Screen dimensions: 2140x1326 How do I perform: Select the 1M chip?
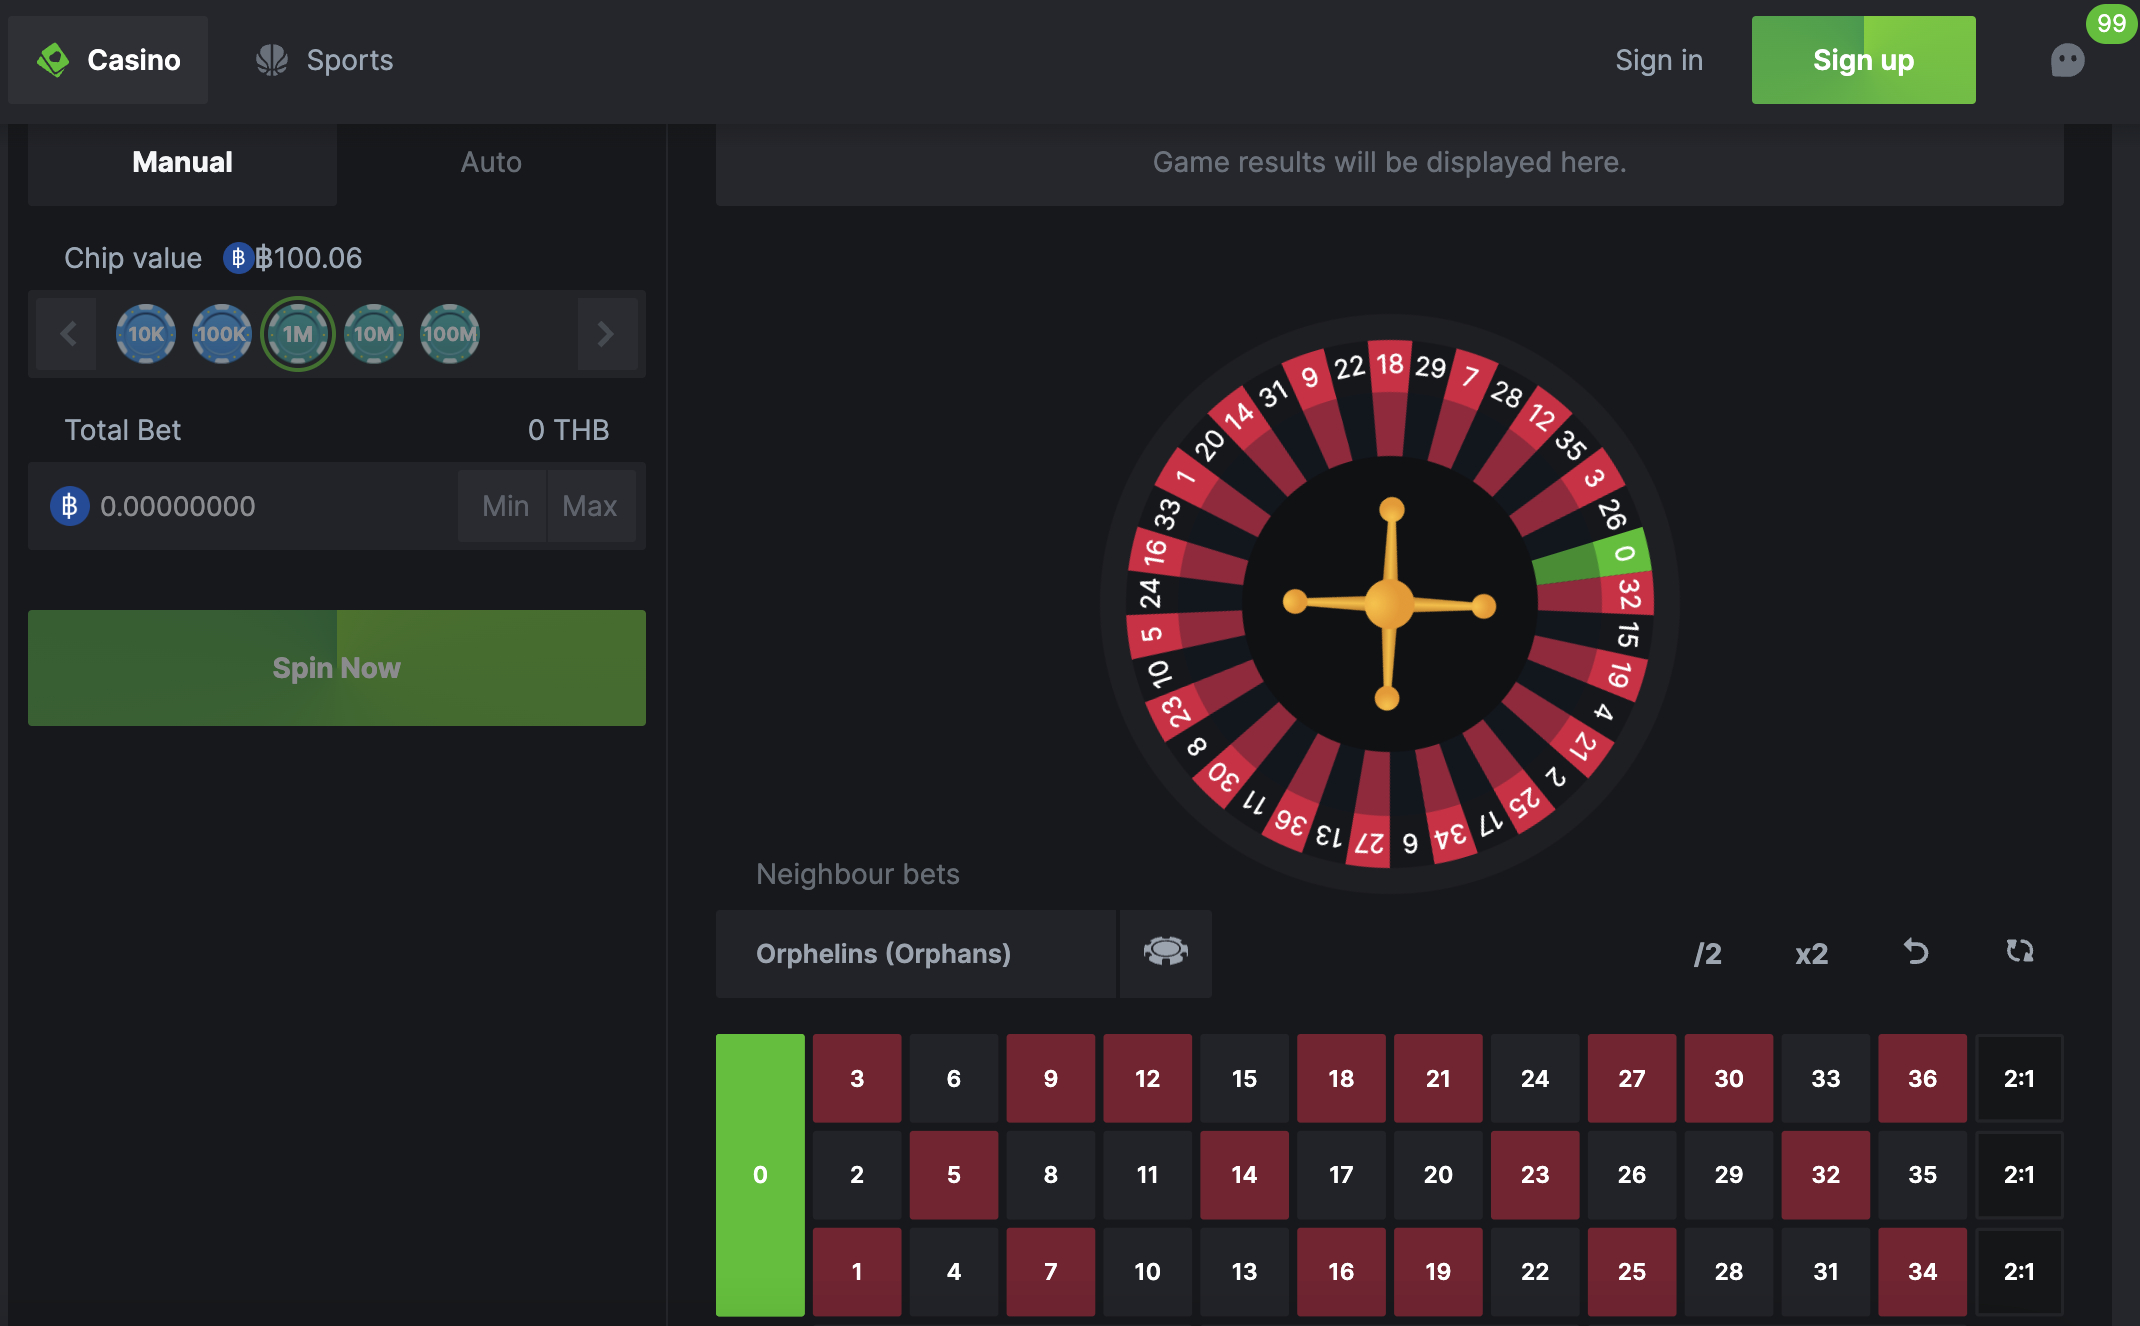[x=298, y=334]
